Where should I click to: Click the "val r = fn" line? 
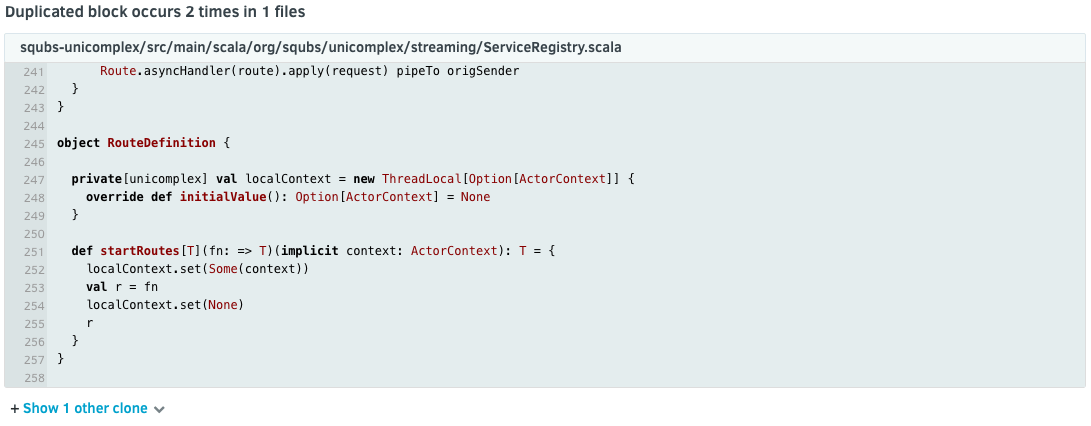(122, 286)
